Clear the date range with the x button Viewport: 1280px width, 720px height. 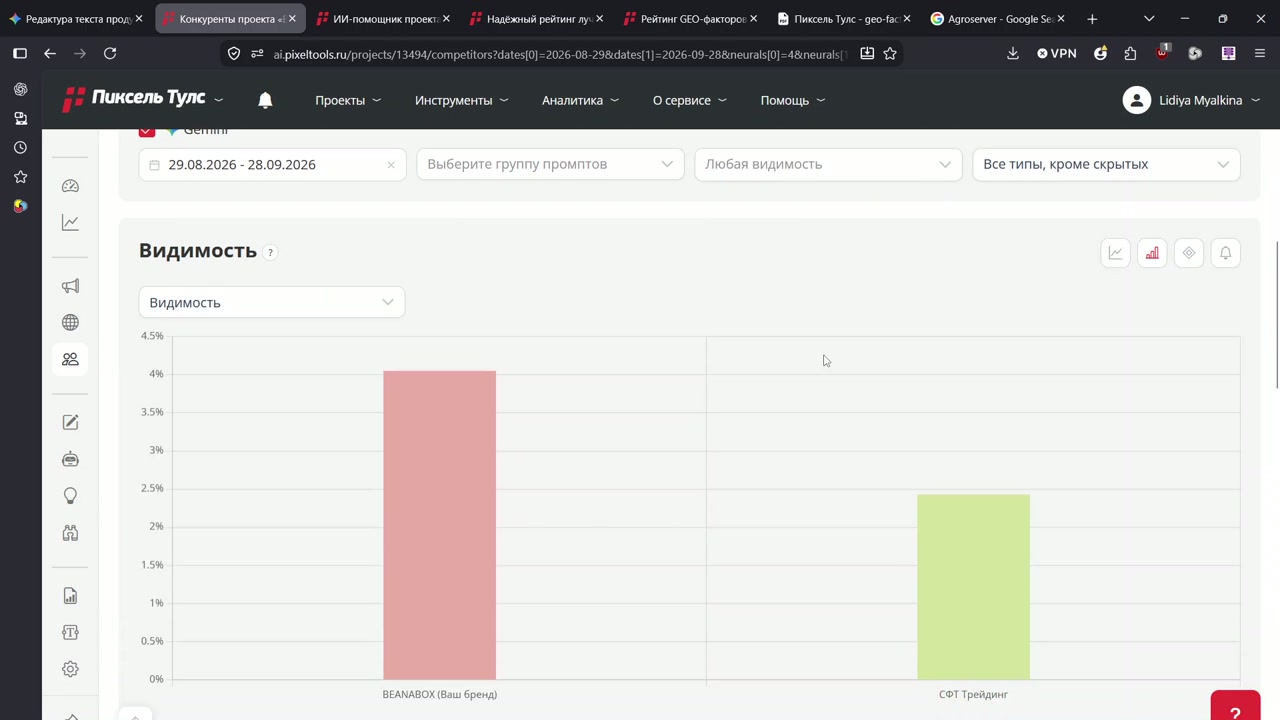click(x=391, y=165)
